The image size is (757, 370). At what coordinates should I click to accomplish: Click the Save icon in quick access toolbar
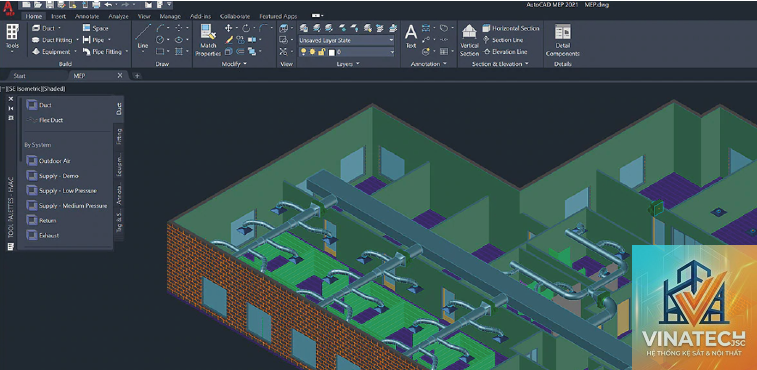click(49, 5)
